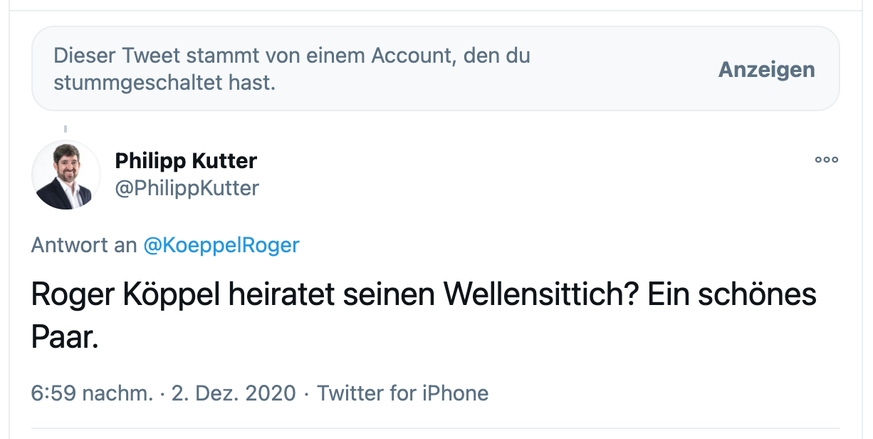The height and width of the screenshot is (439, 873).
Task: Click the display name Philipp Kutter
Action: [186, 161]
